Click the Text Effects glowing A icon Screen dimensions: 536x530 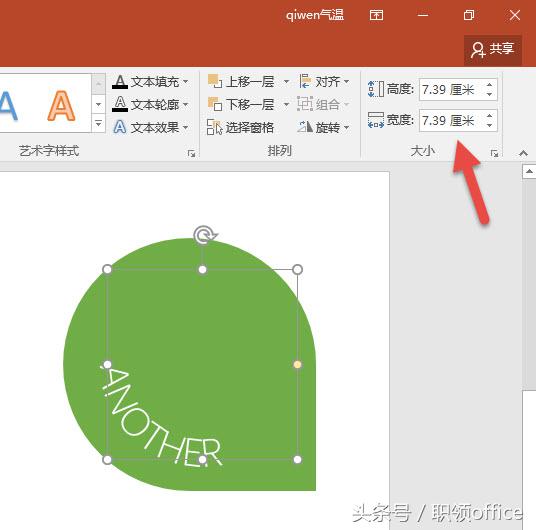click(120, 127)
